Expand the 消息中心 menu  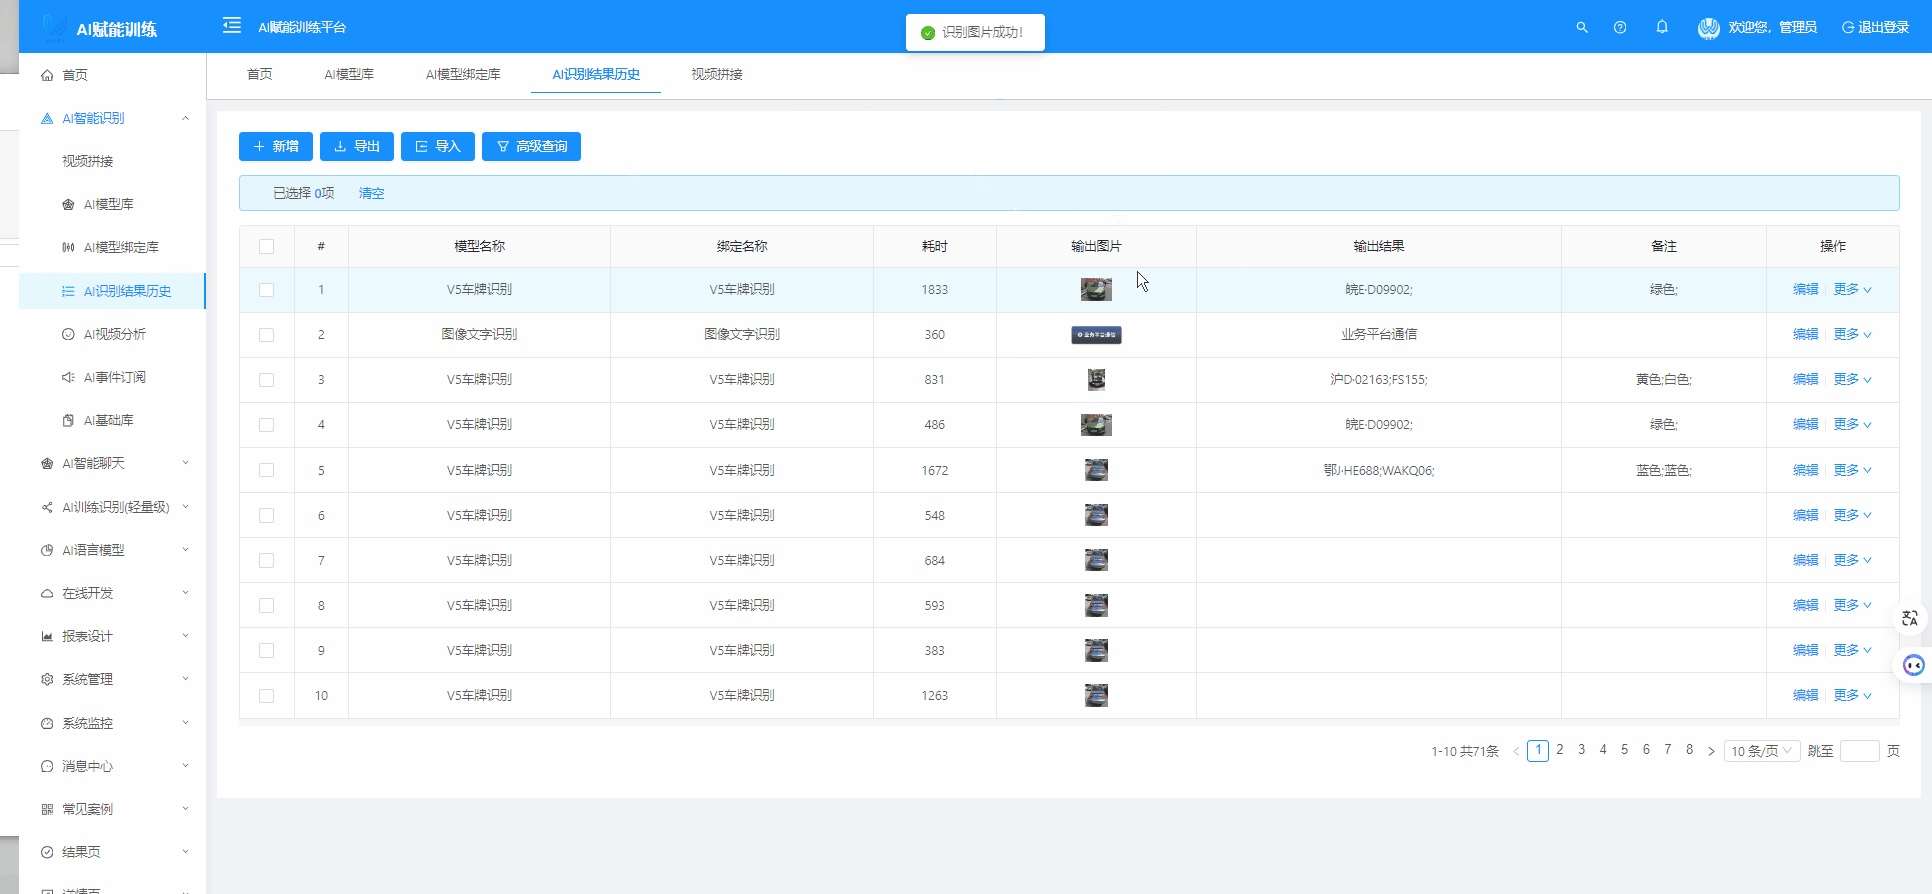[x=112, y=766]
